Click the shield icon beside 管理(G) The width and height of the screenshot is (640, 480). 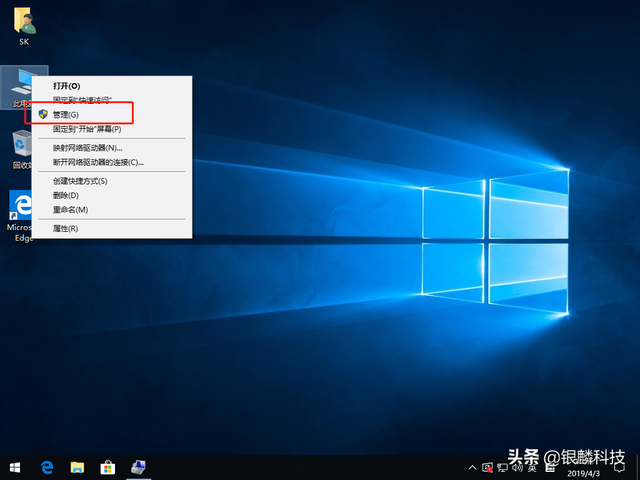coord(43,114)
